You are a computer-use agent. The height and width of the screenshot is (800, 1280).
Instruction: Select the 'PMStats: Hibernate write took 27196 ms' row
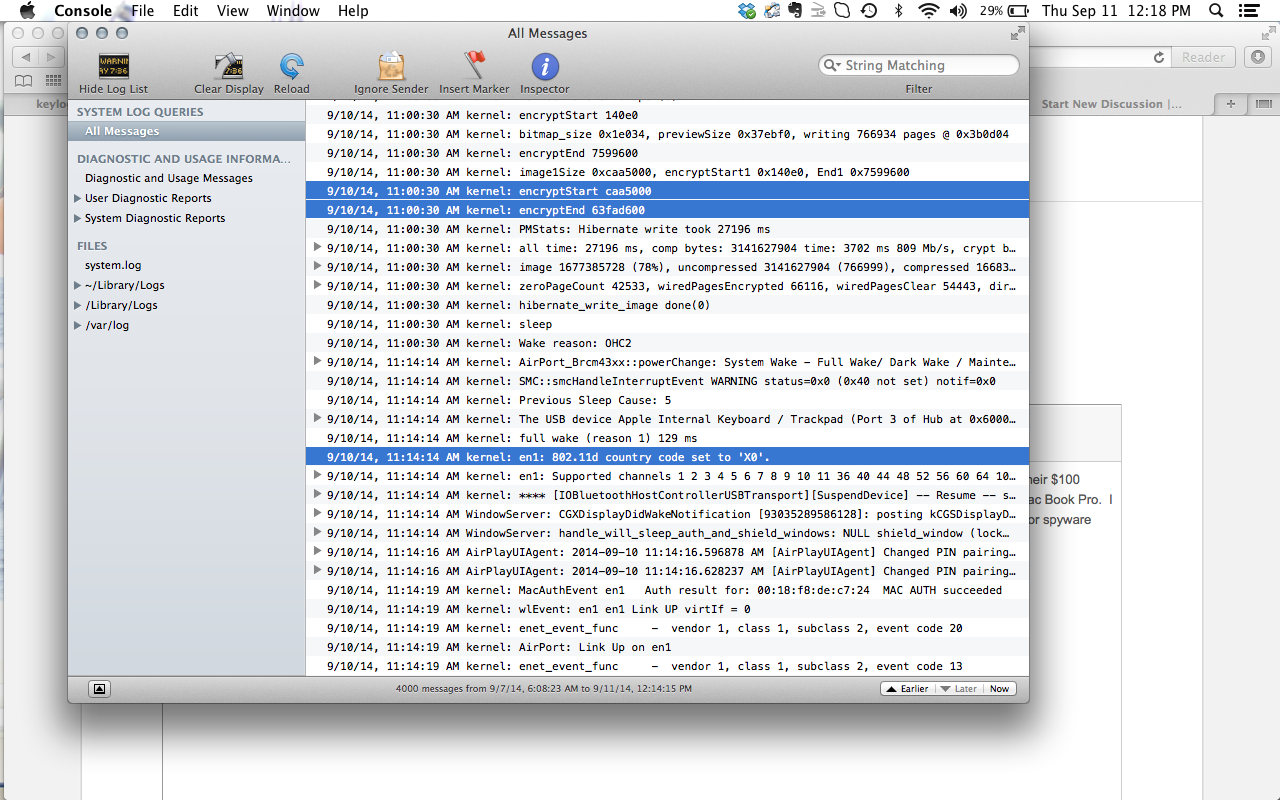pyautogui.click(x=667, y=229)
